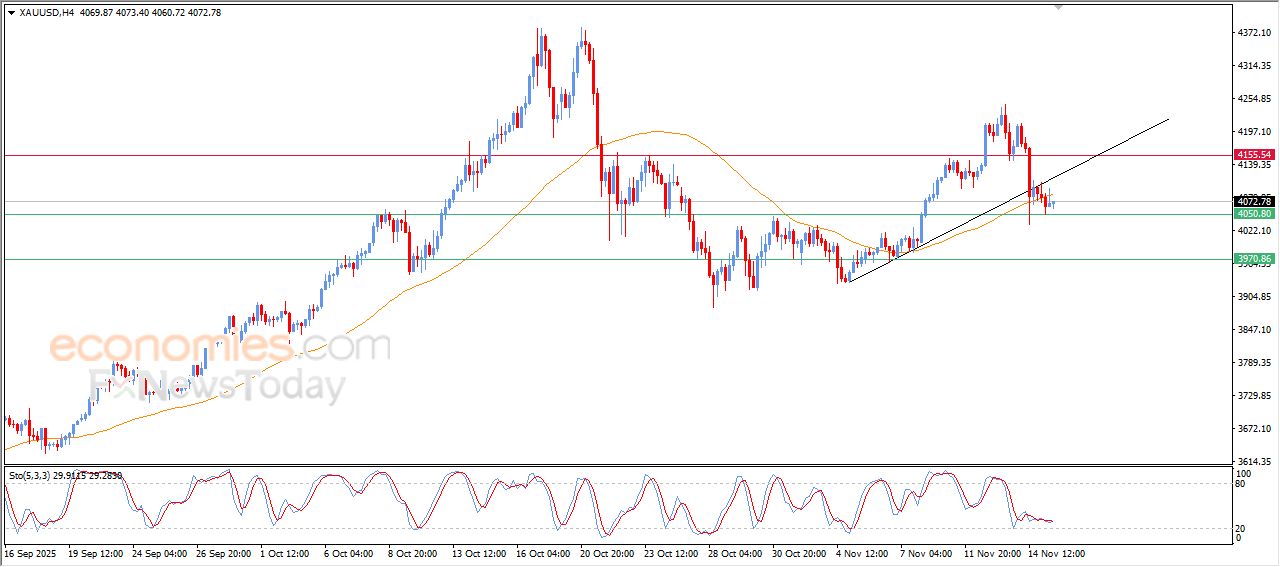Click the 30 Oct 20:00 time label
The width and height of the screenshot is (1280, 567).
pos(800,553)
